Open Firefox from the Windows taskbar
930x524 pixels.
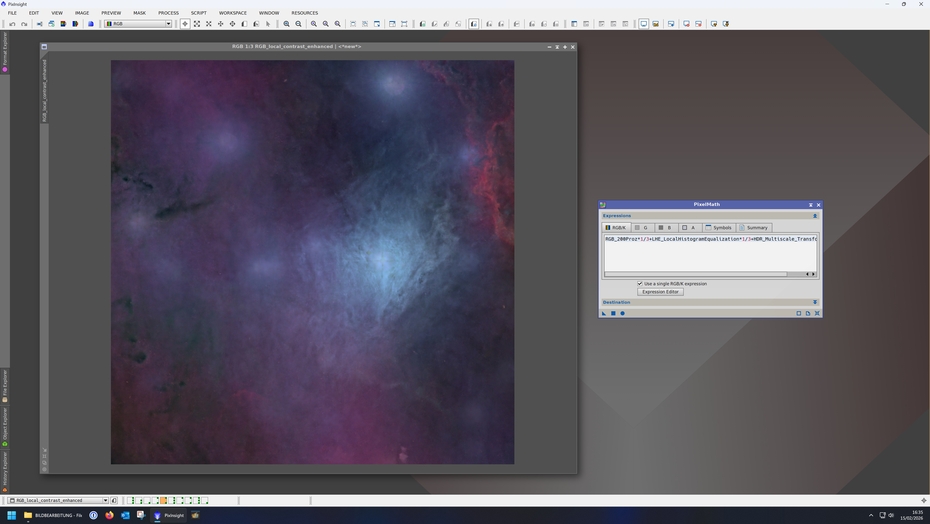[109, 515]
